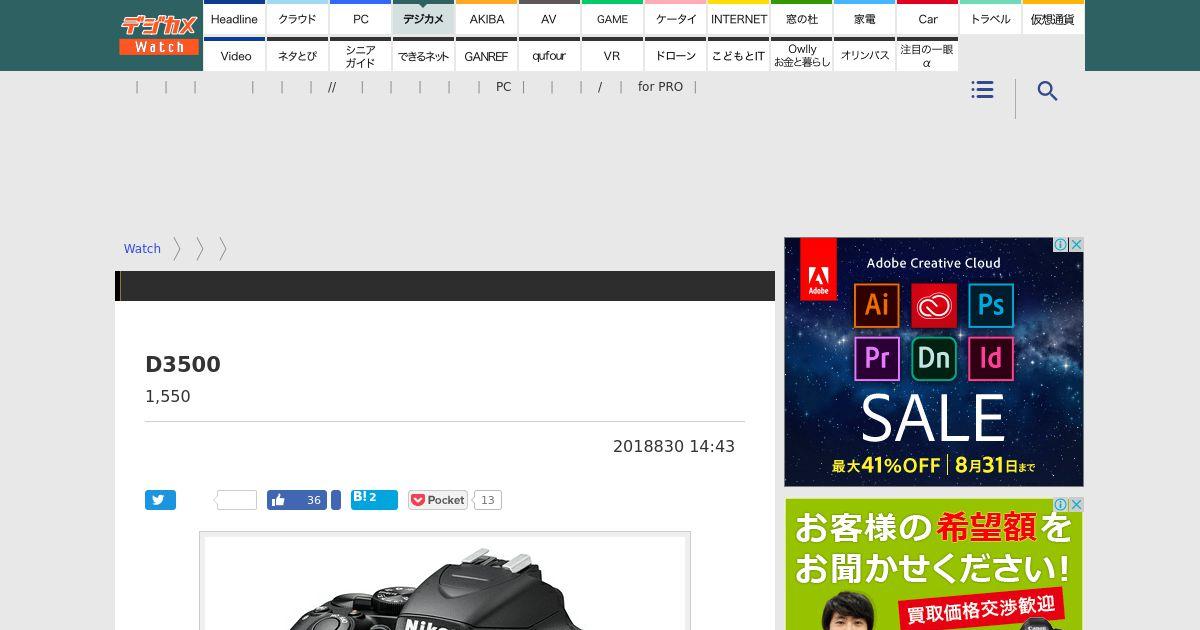Click the SALE text in Adobe ad

(x=933, y=419)
